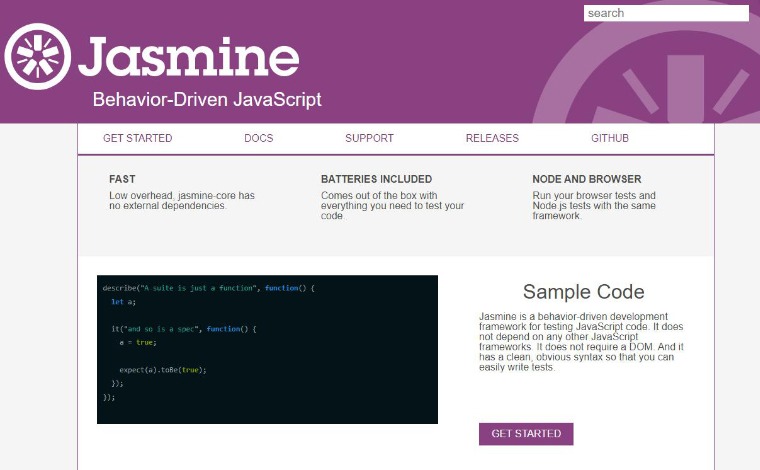Image resolution: width=760 pixels, height=470 pixels.
Task: Click the Jasmine wordmark title
Action: 189,56
